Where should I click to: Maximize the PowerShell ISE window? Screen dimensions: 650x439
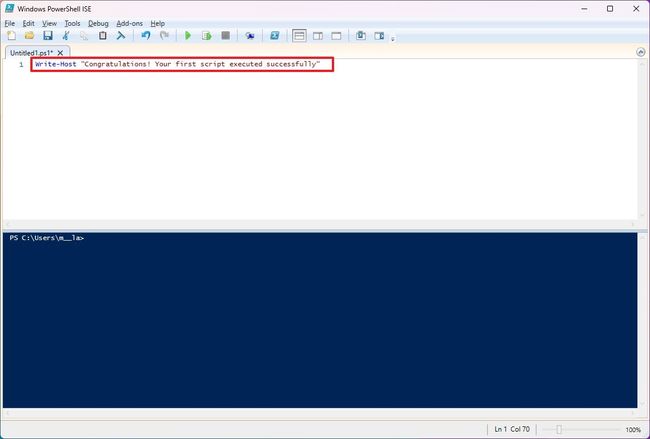click(x=610, y=9)
